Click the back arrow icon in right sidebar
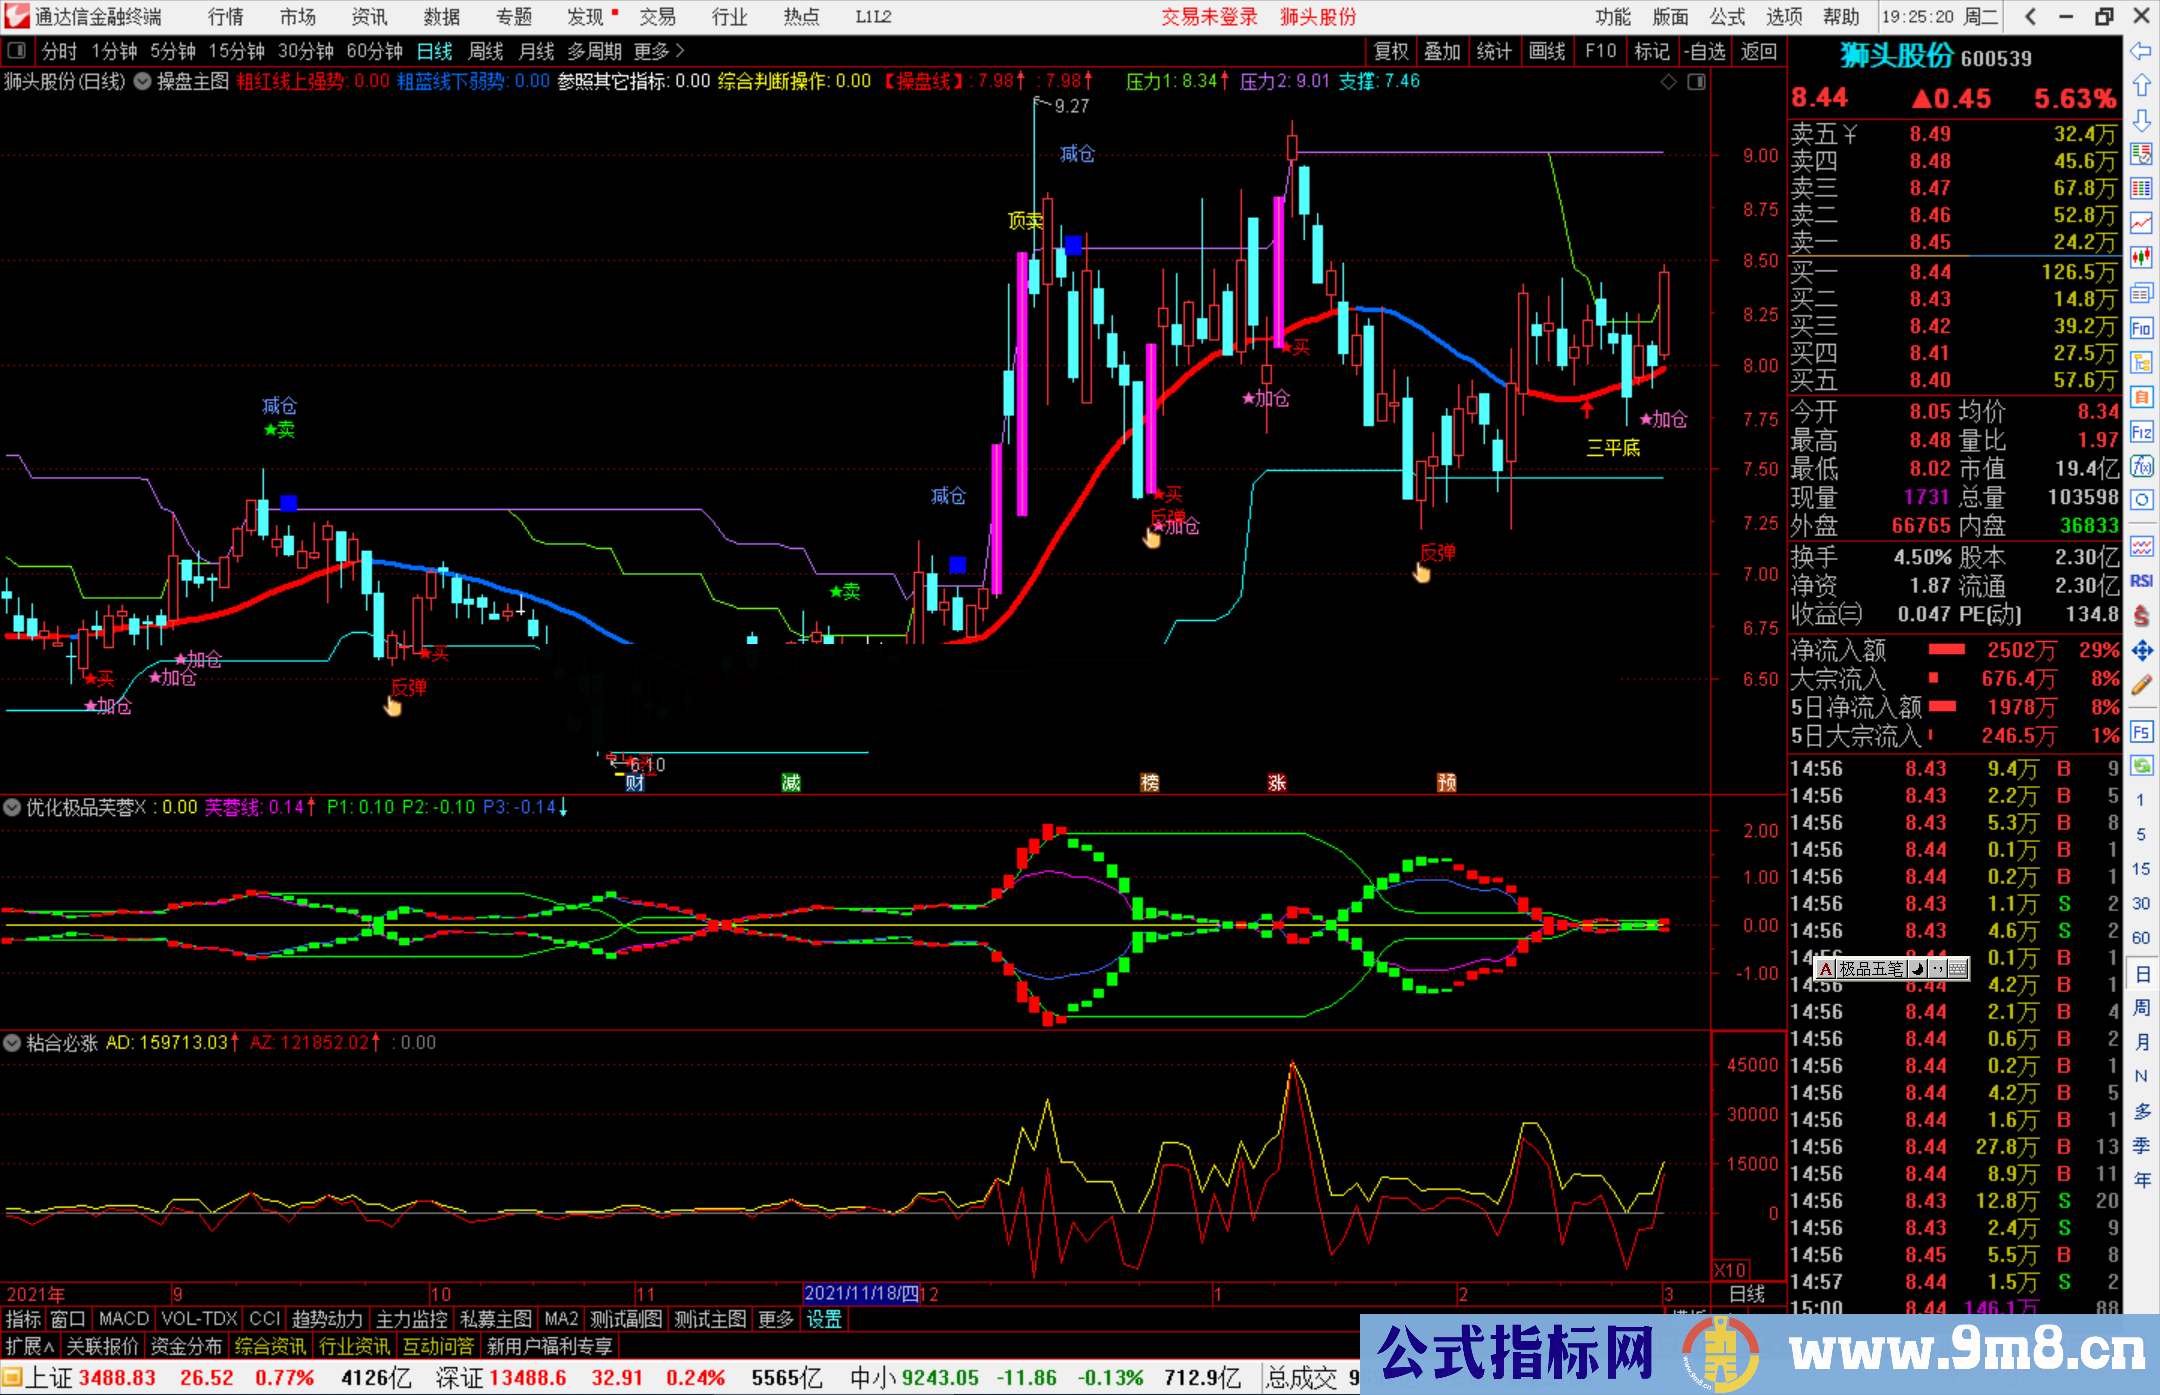 click(2140, 51)
